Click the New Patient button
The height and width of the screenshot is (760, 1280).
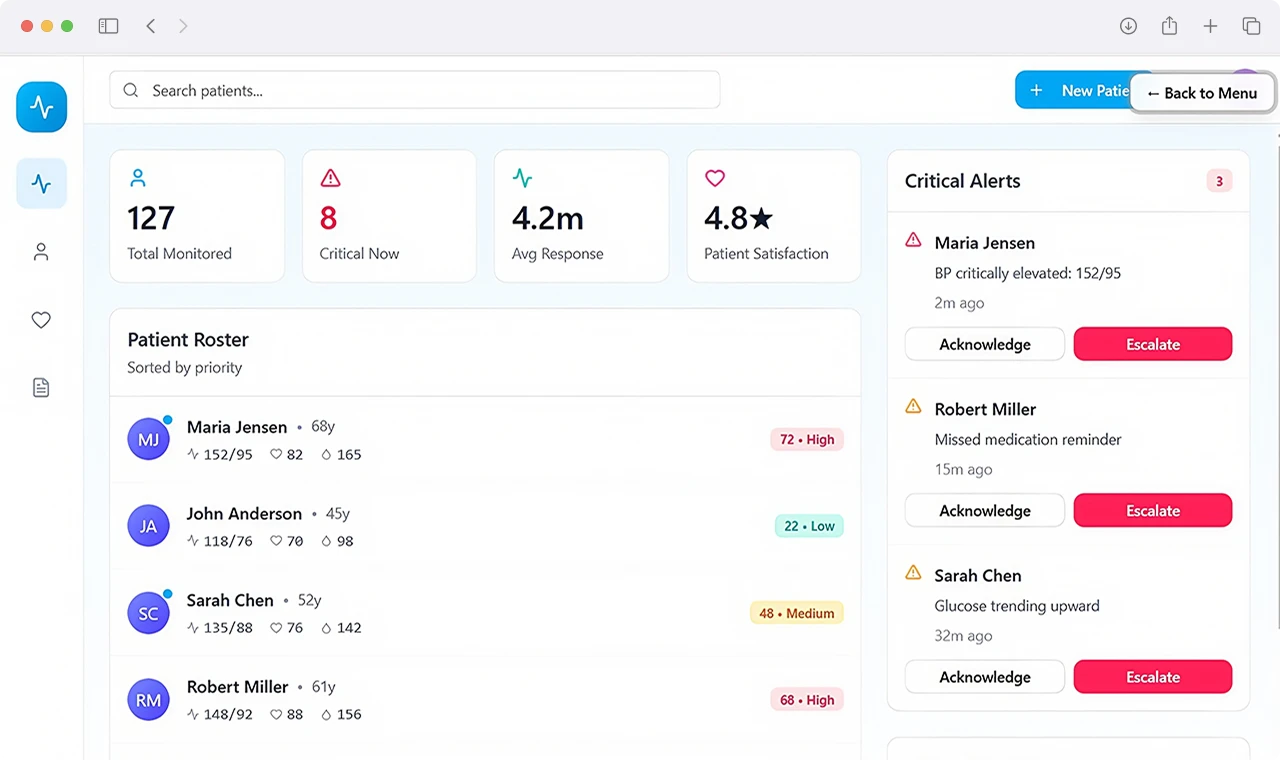point(1072,90)
